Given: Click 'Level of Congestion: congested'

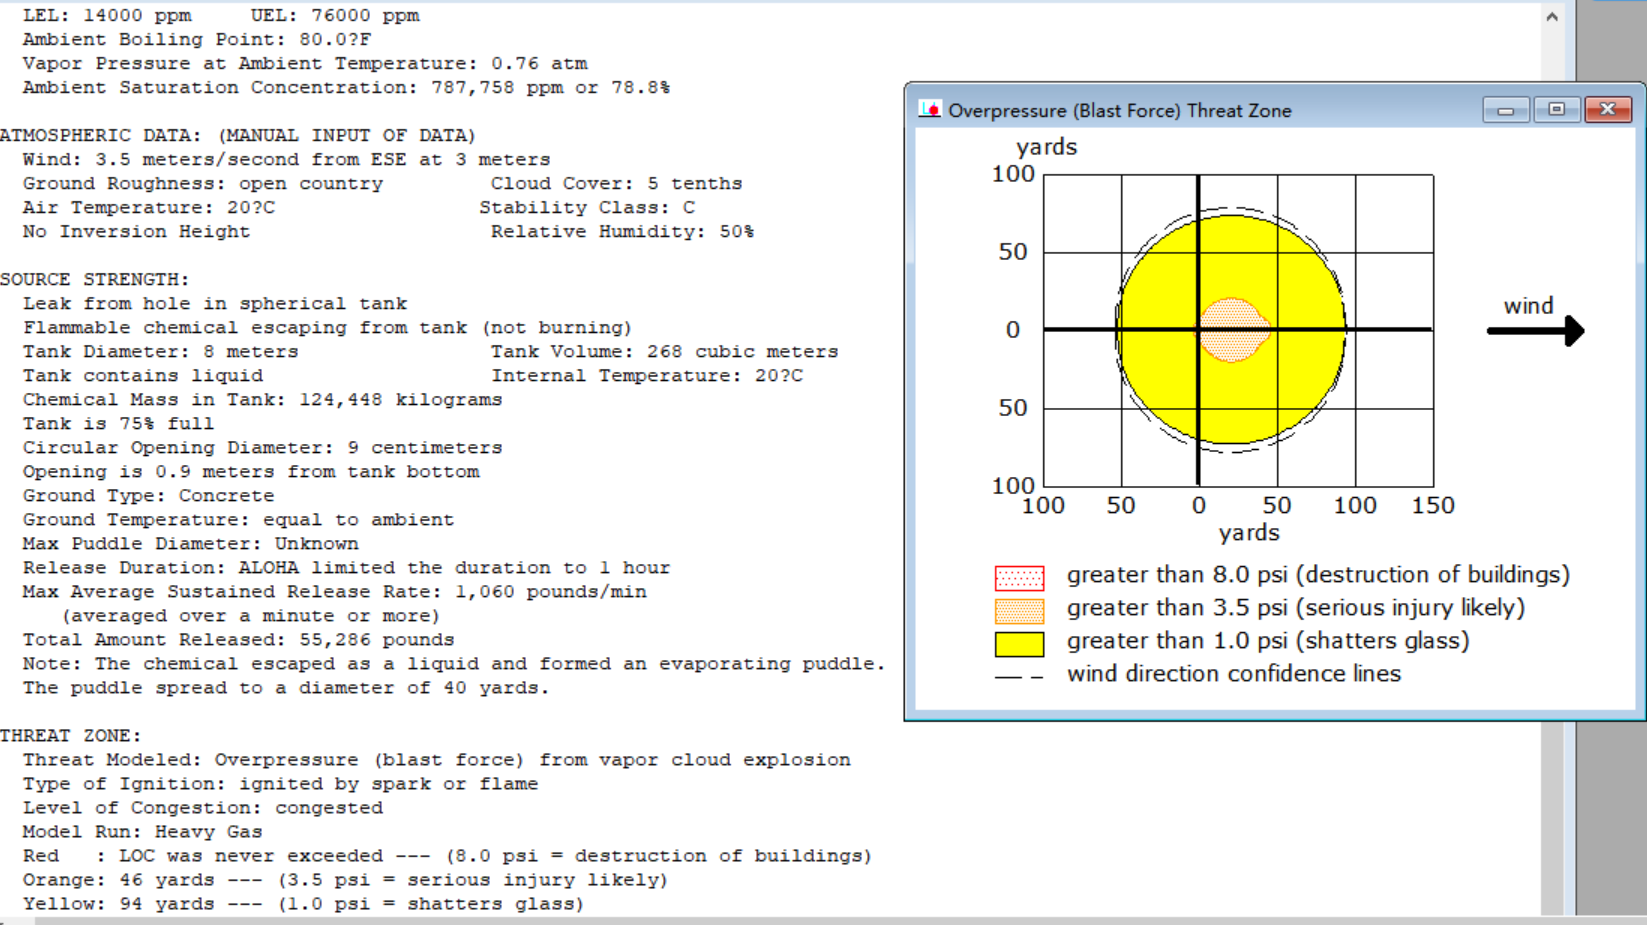Looking at the screenshot, I should [203, 808].
